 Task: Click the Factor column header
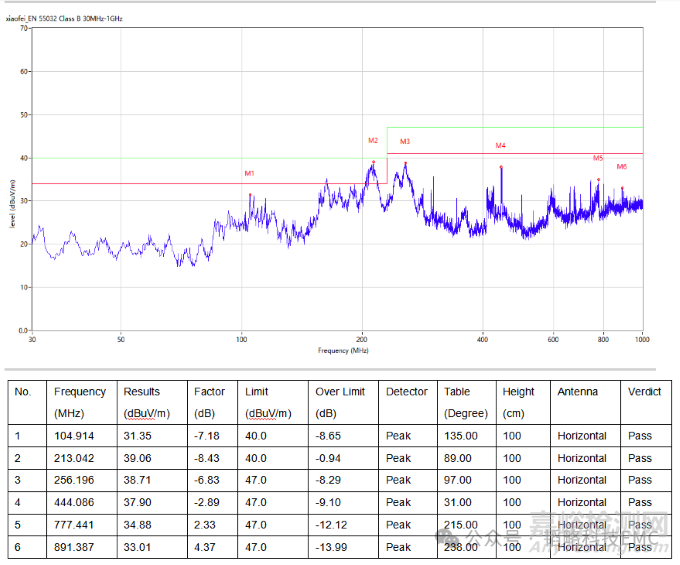[209, 392]
